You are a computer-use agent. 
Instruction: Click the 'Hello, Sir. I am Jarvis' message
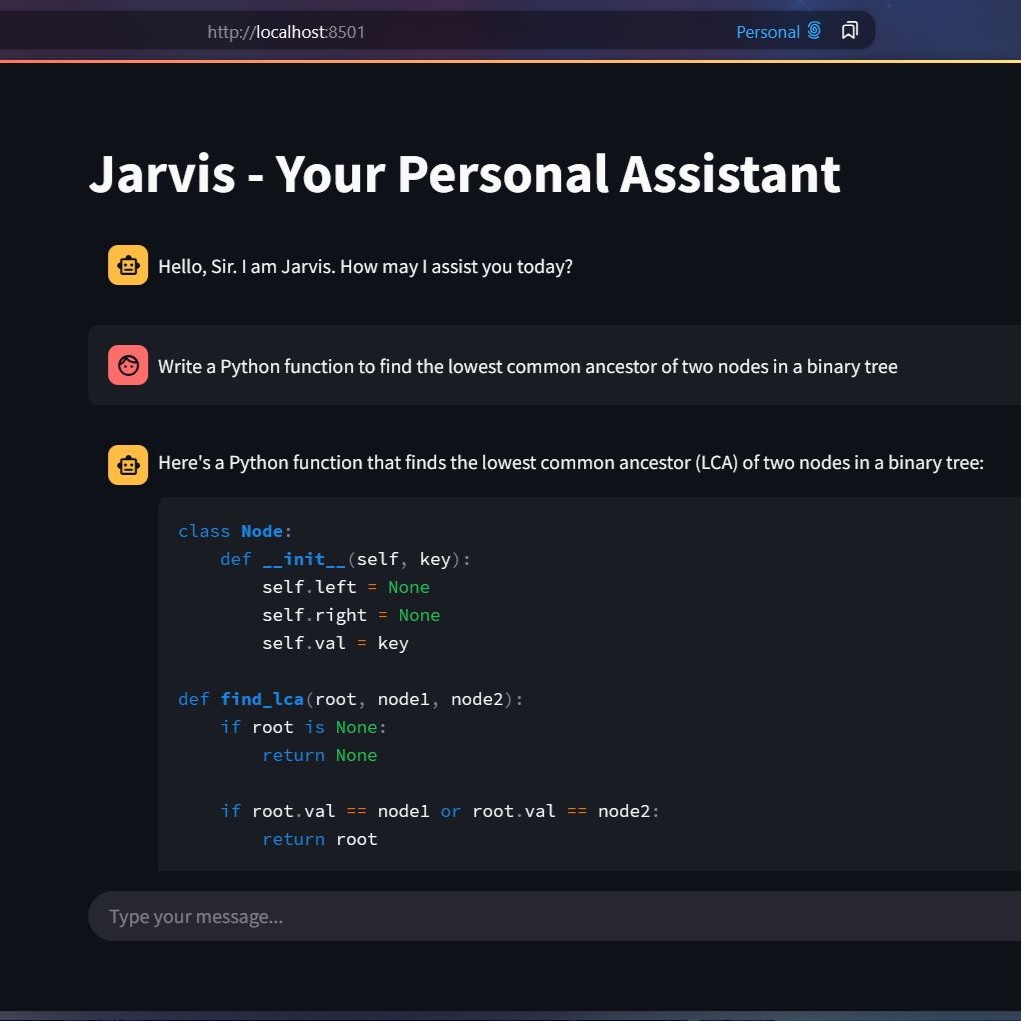point(365,266)
